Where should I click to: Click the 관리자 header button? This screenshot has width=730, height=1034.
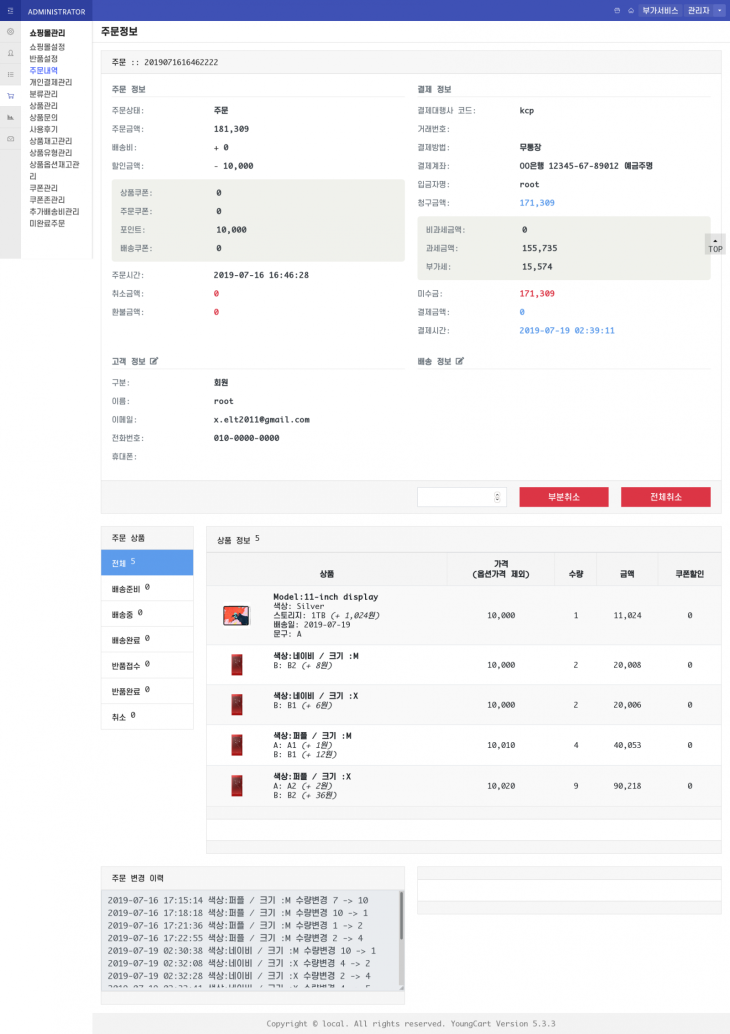(698, 11)
